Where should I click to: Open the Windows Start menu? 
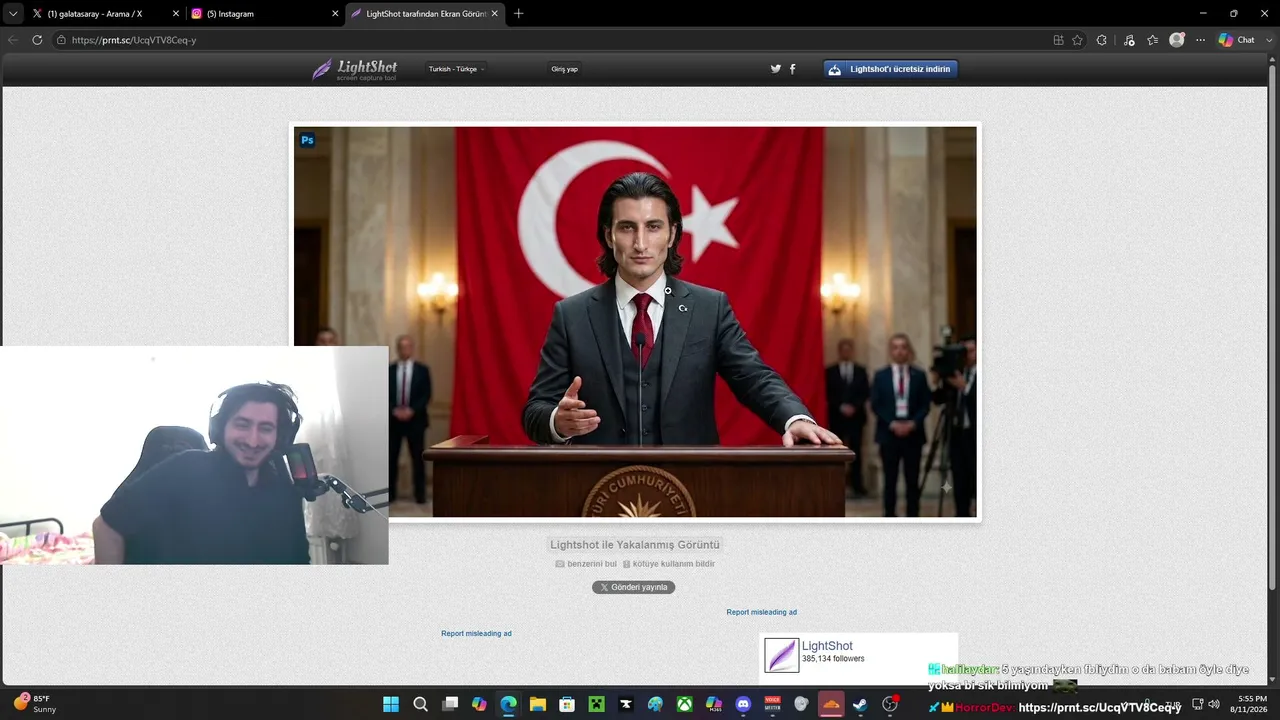(391, 704)
